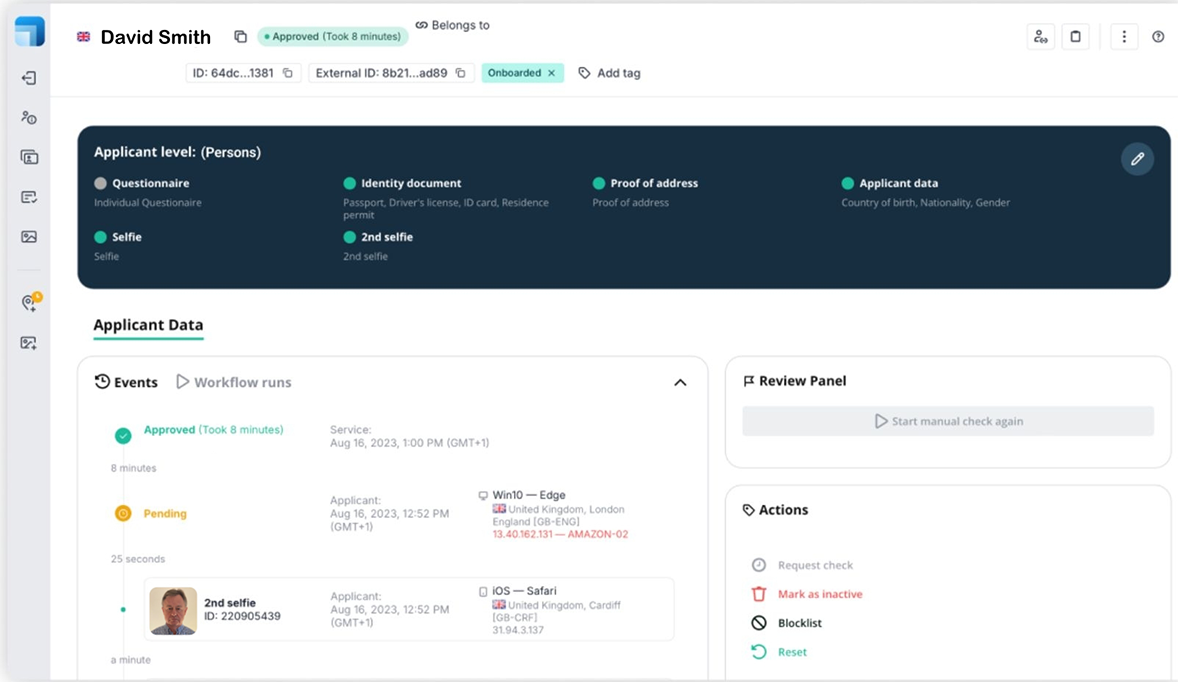The width and height of the screenshot is (1178, 682).
Task: Open the first sidebar icon with arrow
Action: pos(29,78)
